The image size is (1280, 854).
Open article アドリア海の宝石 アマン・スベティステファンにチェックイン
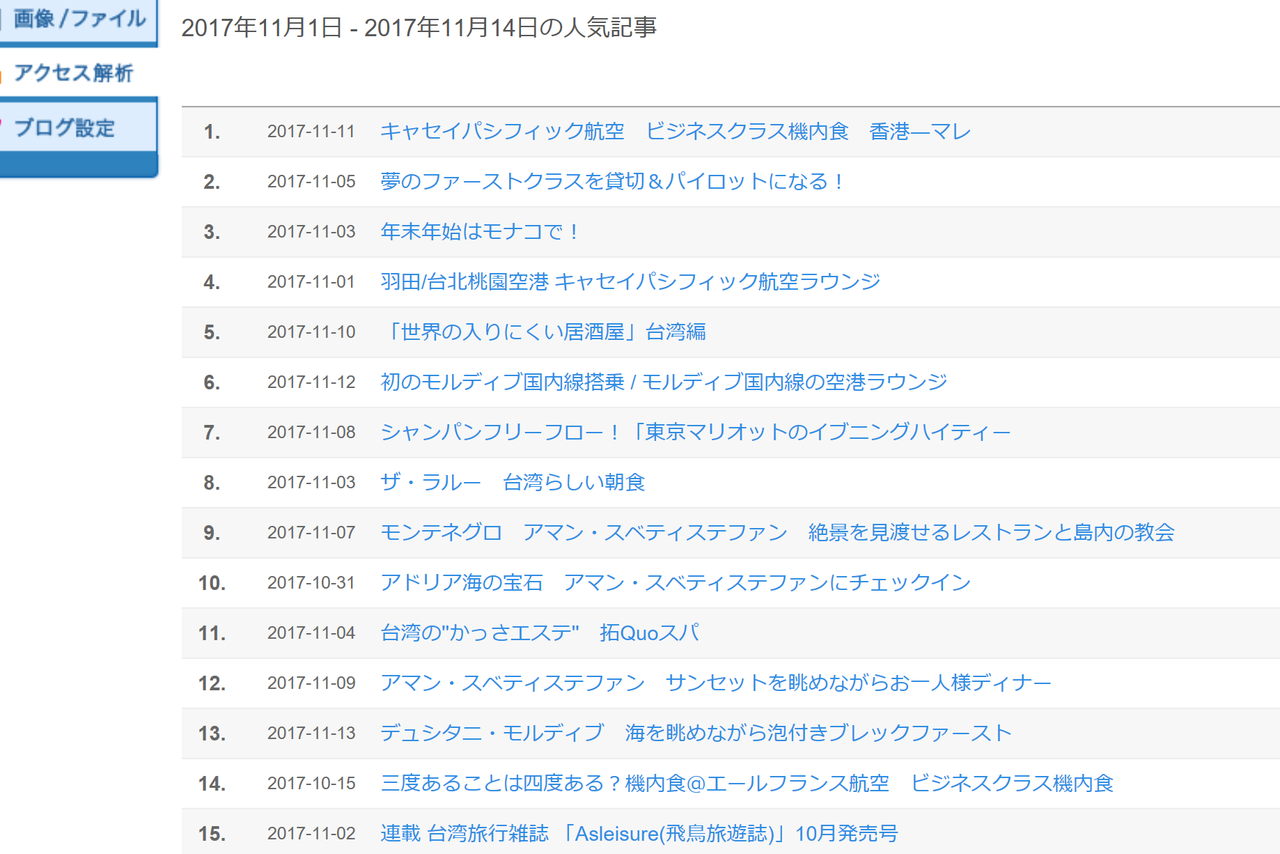(675, 582)
